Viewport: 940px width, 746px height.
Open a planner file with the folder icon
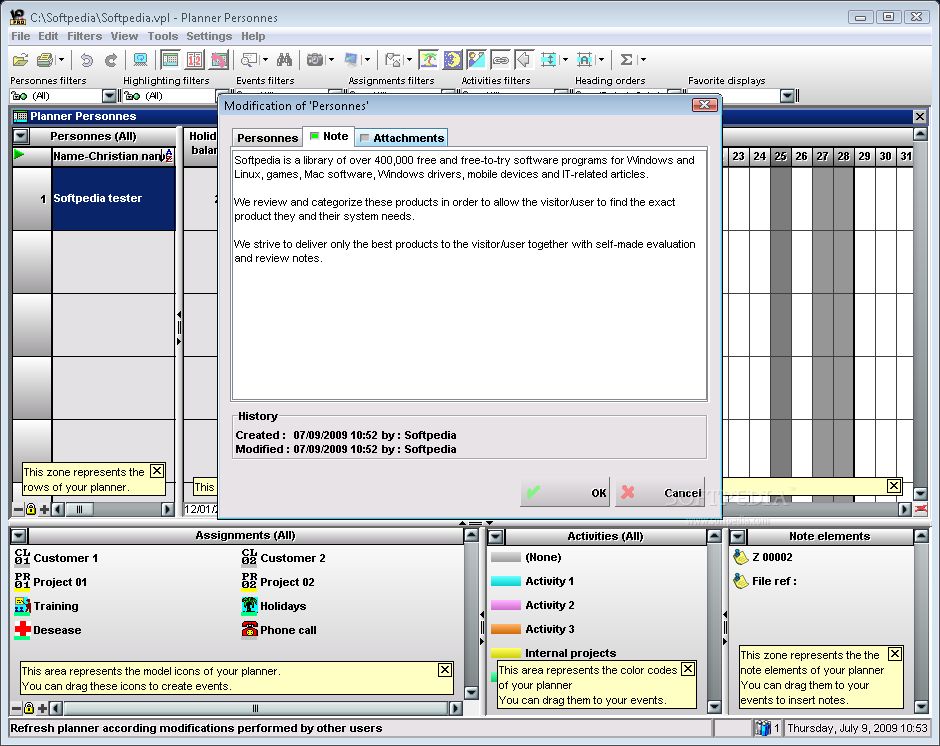[x=20, y=59]
